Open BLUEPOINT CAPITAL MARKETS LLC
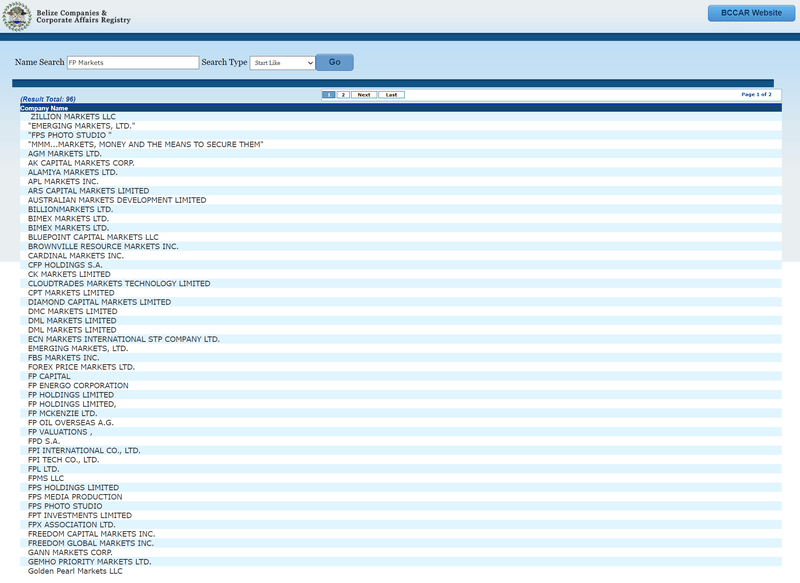Viewport: 800px width, 583px height. tap(93, 237)
